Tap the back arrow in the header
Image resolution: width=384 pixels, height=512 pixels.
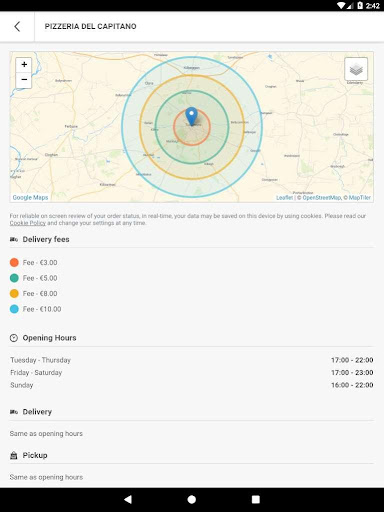(17, 27)
